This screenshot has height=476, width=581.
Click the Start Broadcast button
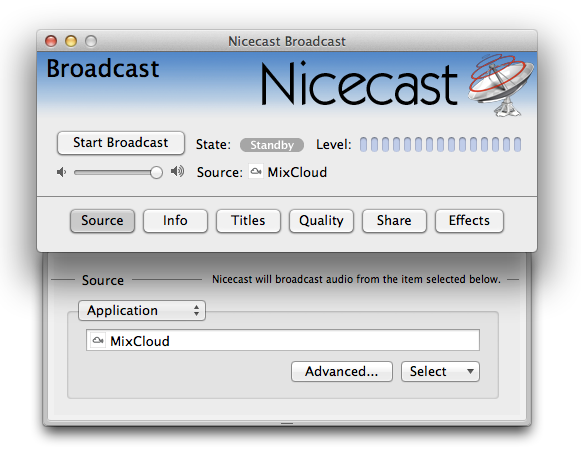[121, 143]
